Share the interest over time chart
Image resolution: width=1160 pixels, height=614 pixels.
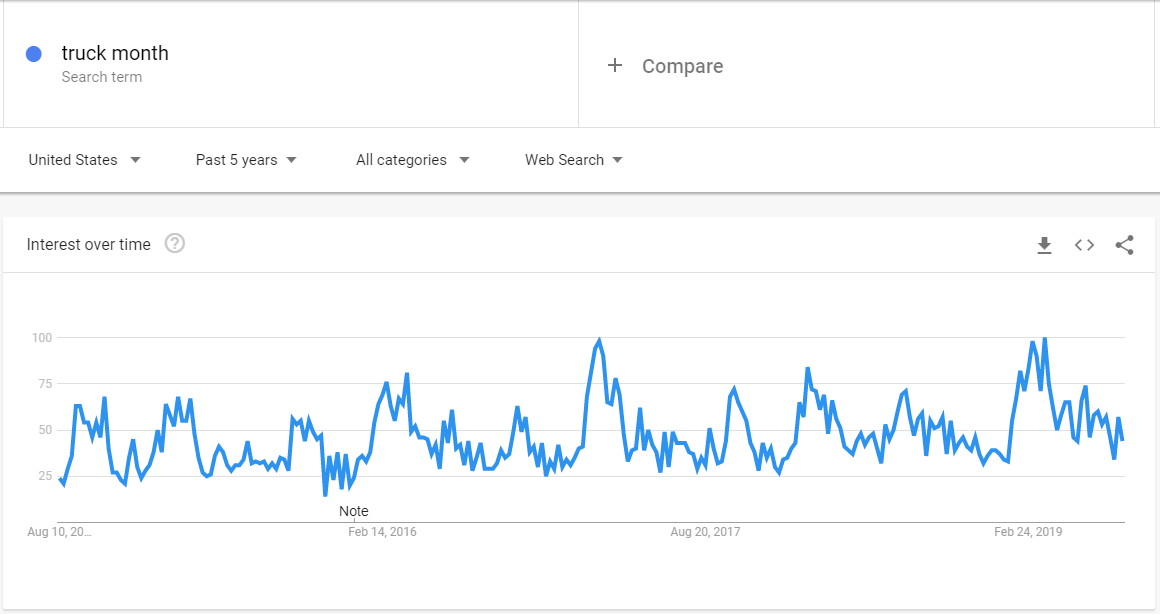[x=1124, y=245]
